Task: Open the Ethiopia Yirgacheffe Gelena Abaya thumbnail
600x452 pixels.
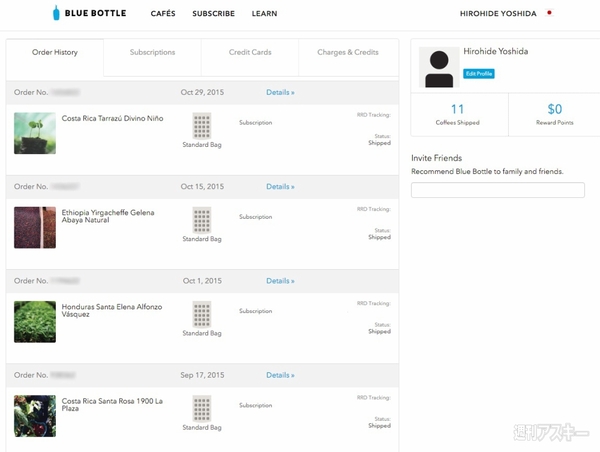Action: [x=35, y=227]
